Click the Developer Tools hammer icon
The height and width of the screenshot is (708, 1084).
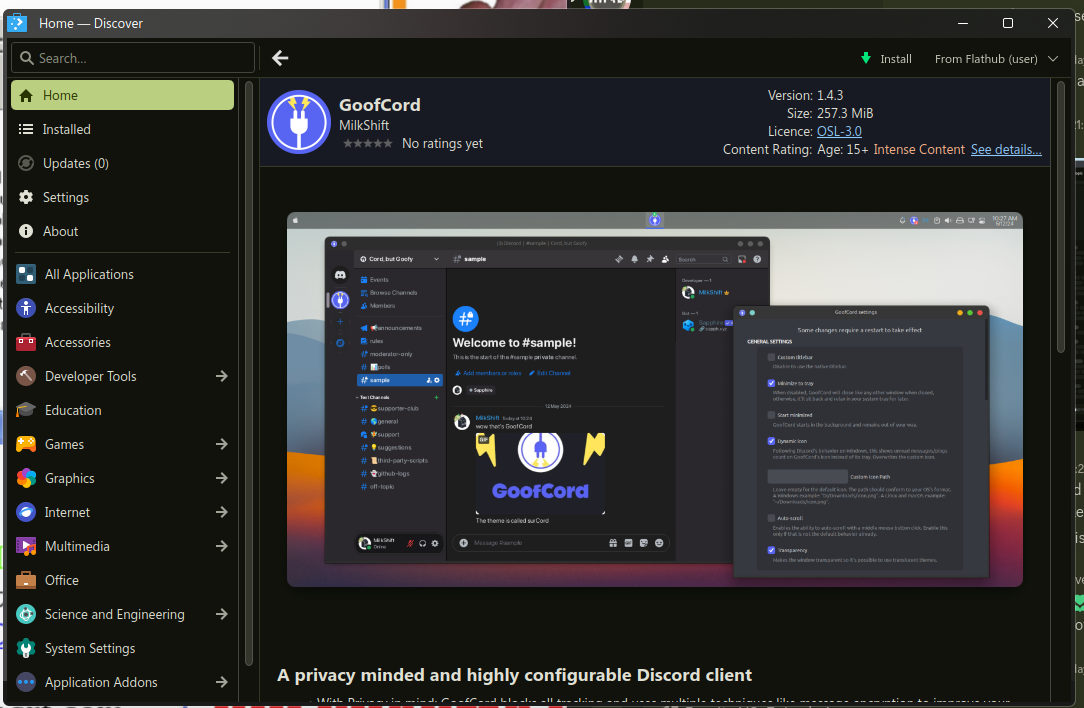[26, 376]
